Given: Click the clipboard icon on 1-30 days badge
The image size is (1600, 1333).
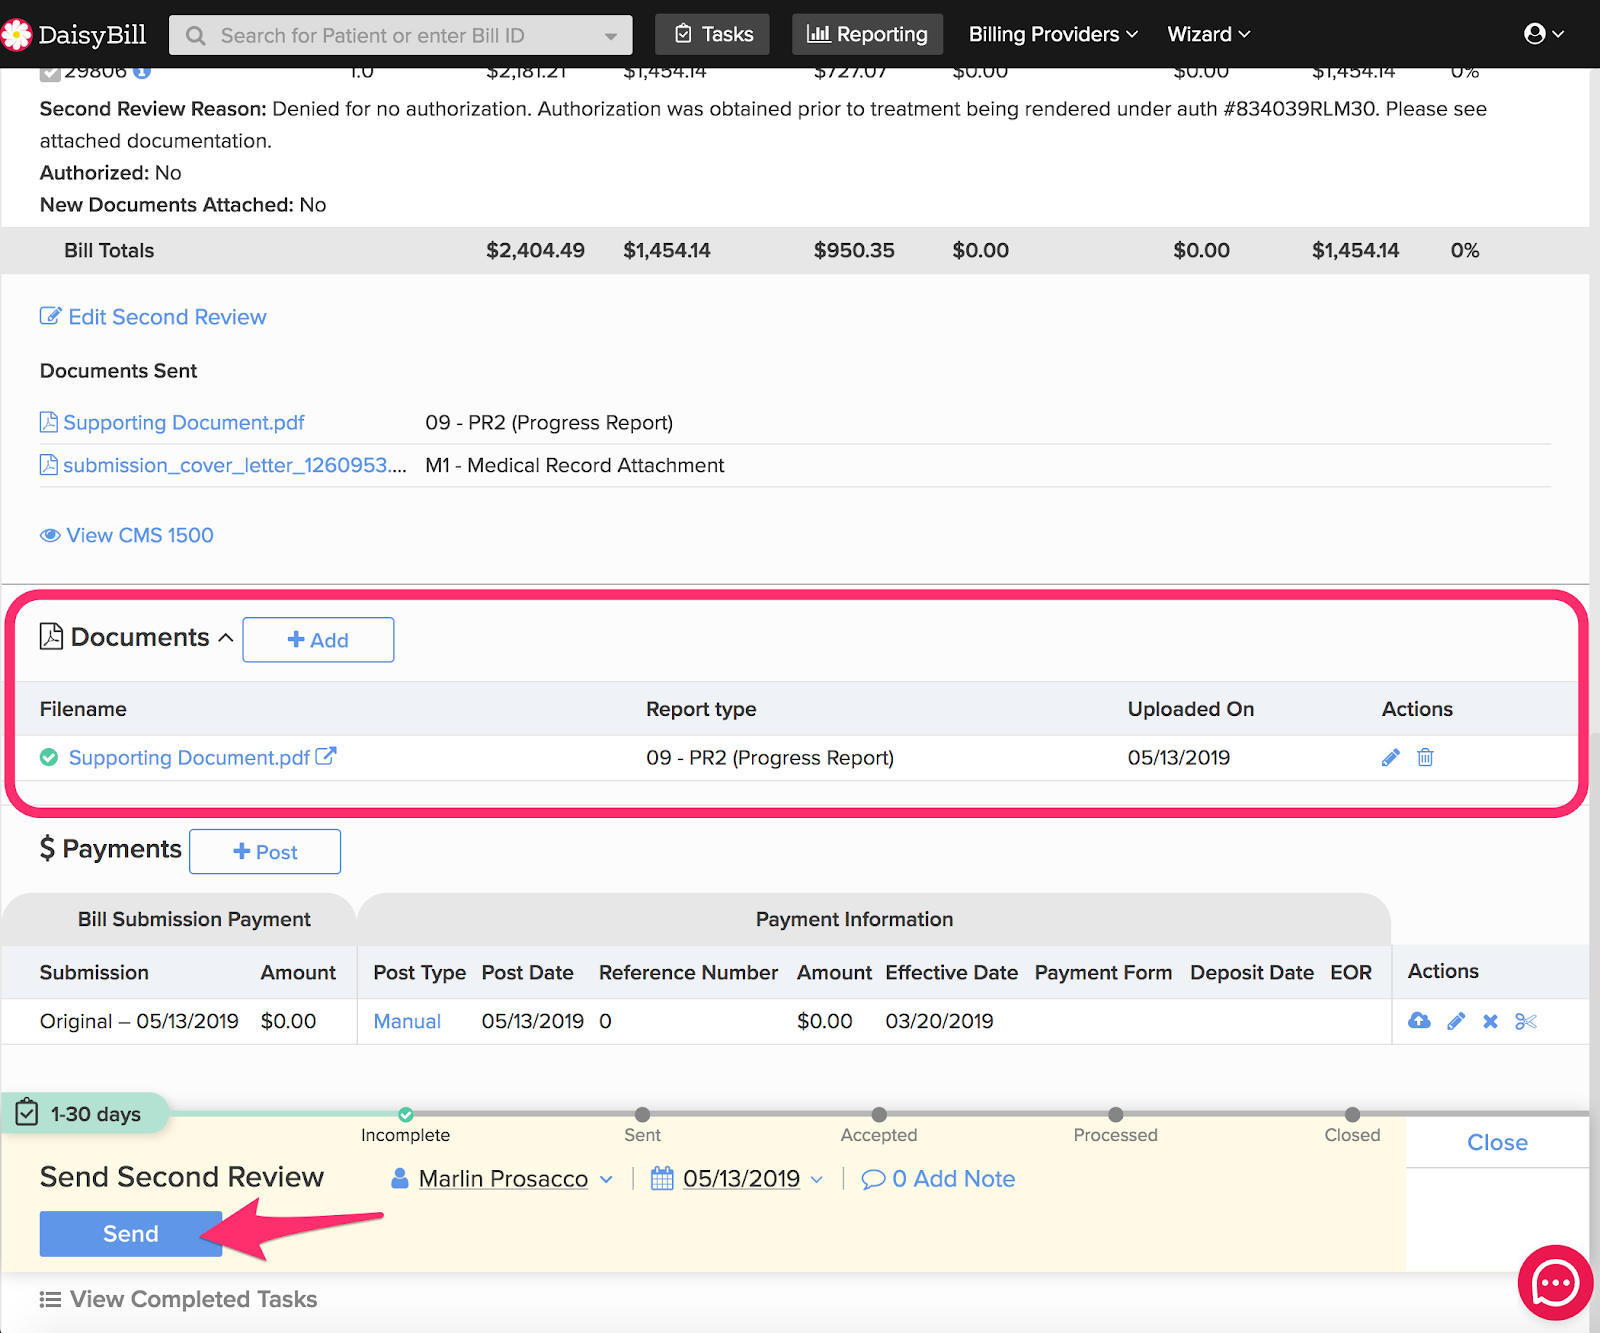Looking at the screenshot, I should pyautogui.click(x=27, y=1113).
